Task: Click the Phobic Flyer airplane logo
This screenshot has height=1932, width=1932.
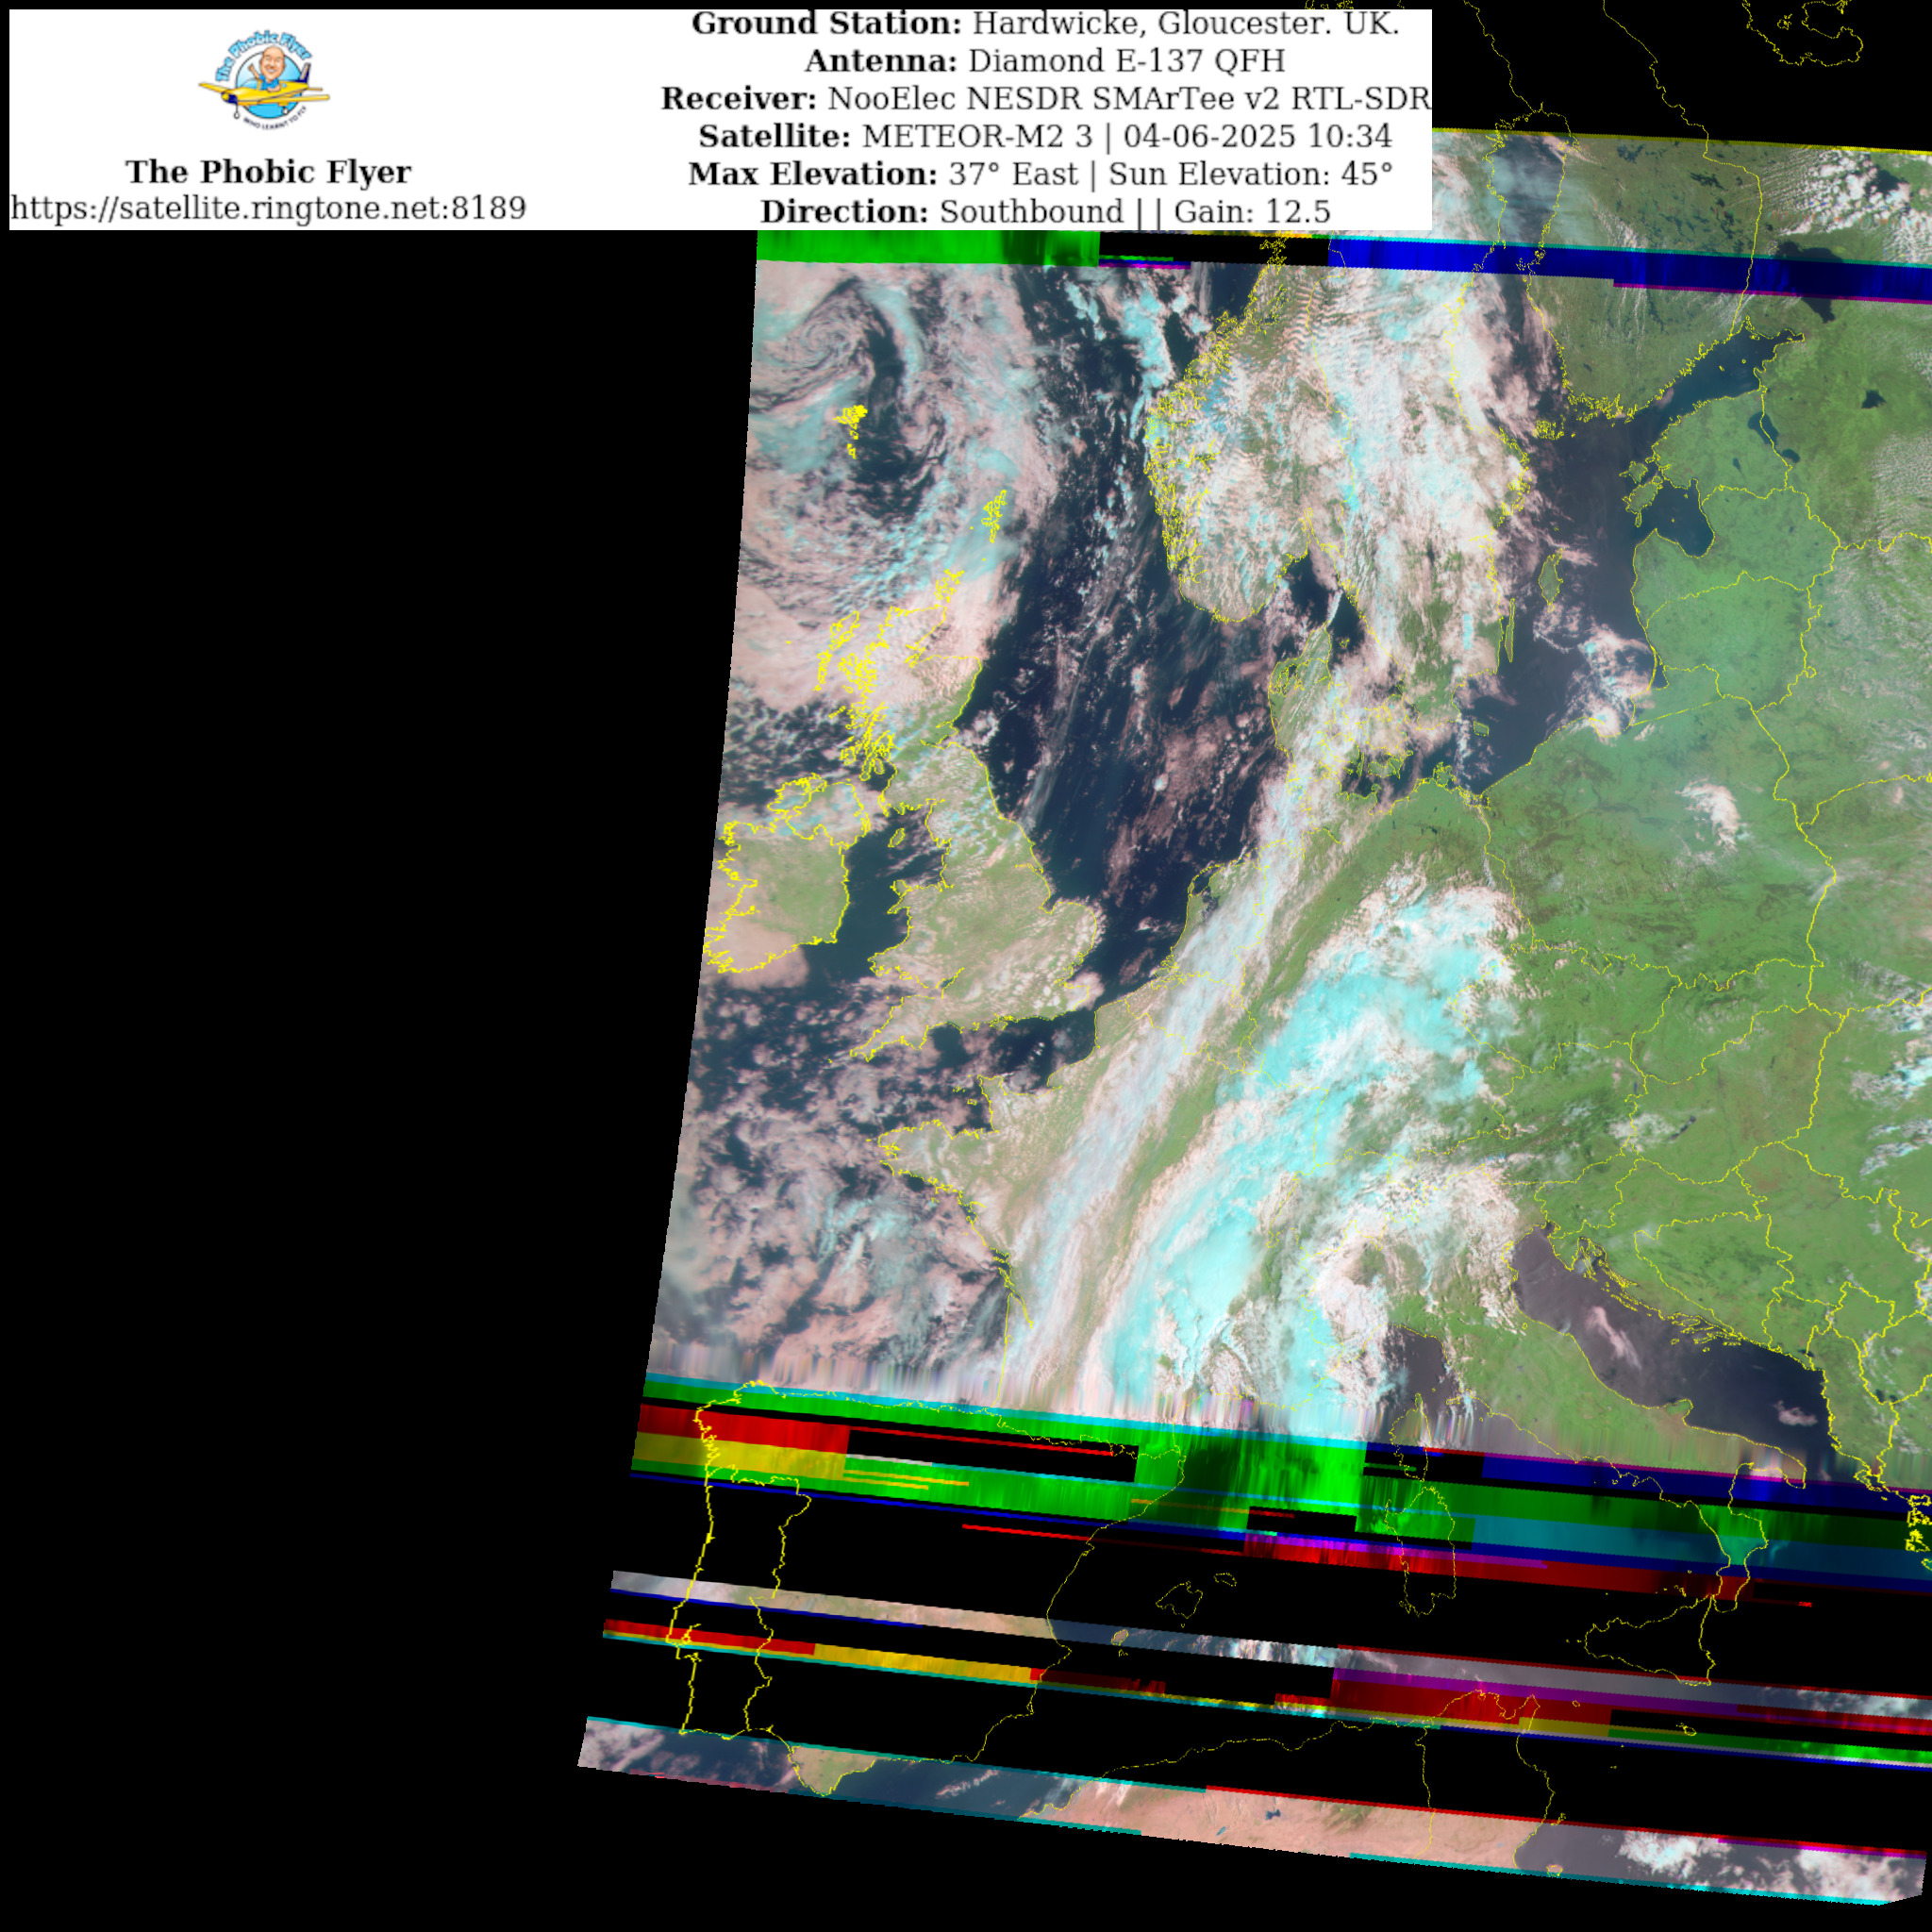Action: 265,82
